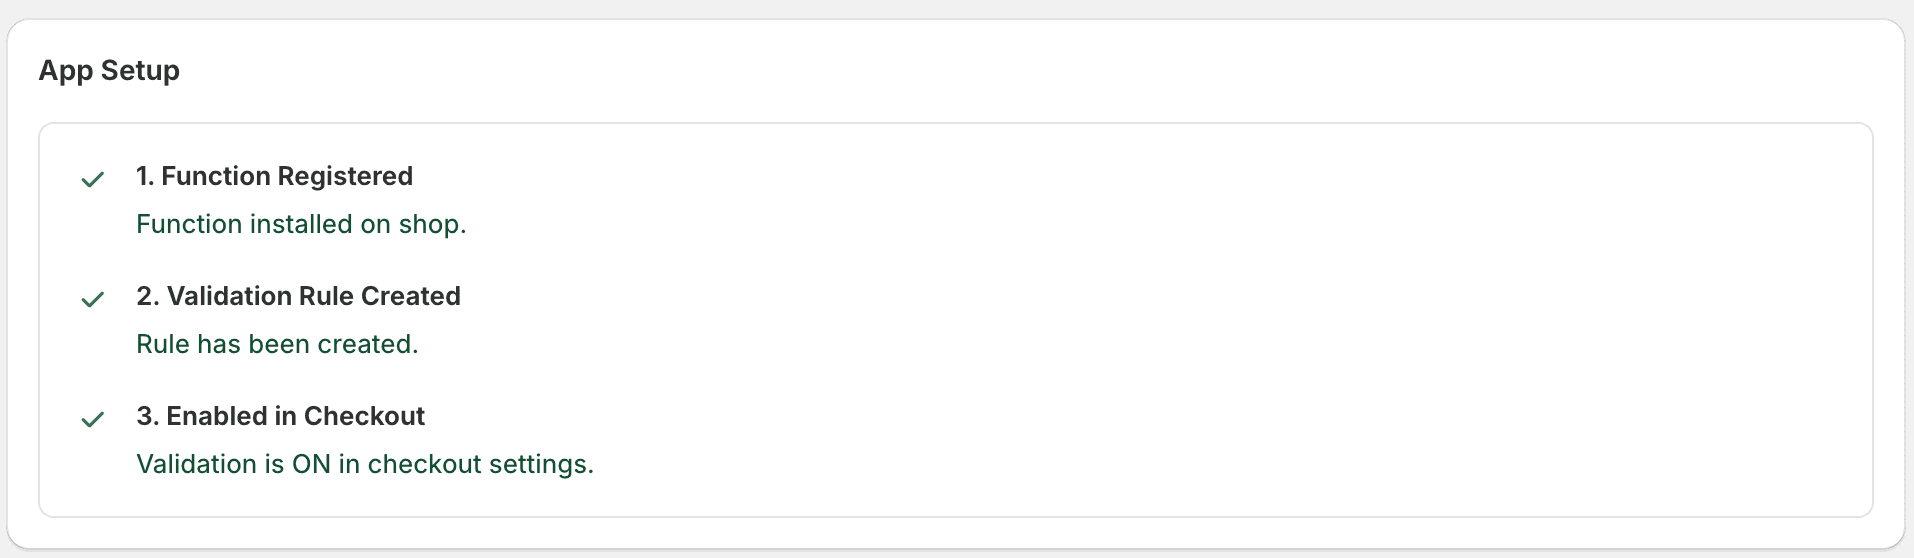Click the word "Rule" in second status line
This screenshot has width=1914, height=558.
162,344
